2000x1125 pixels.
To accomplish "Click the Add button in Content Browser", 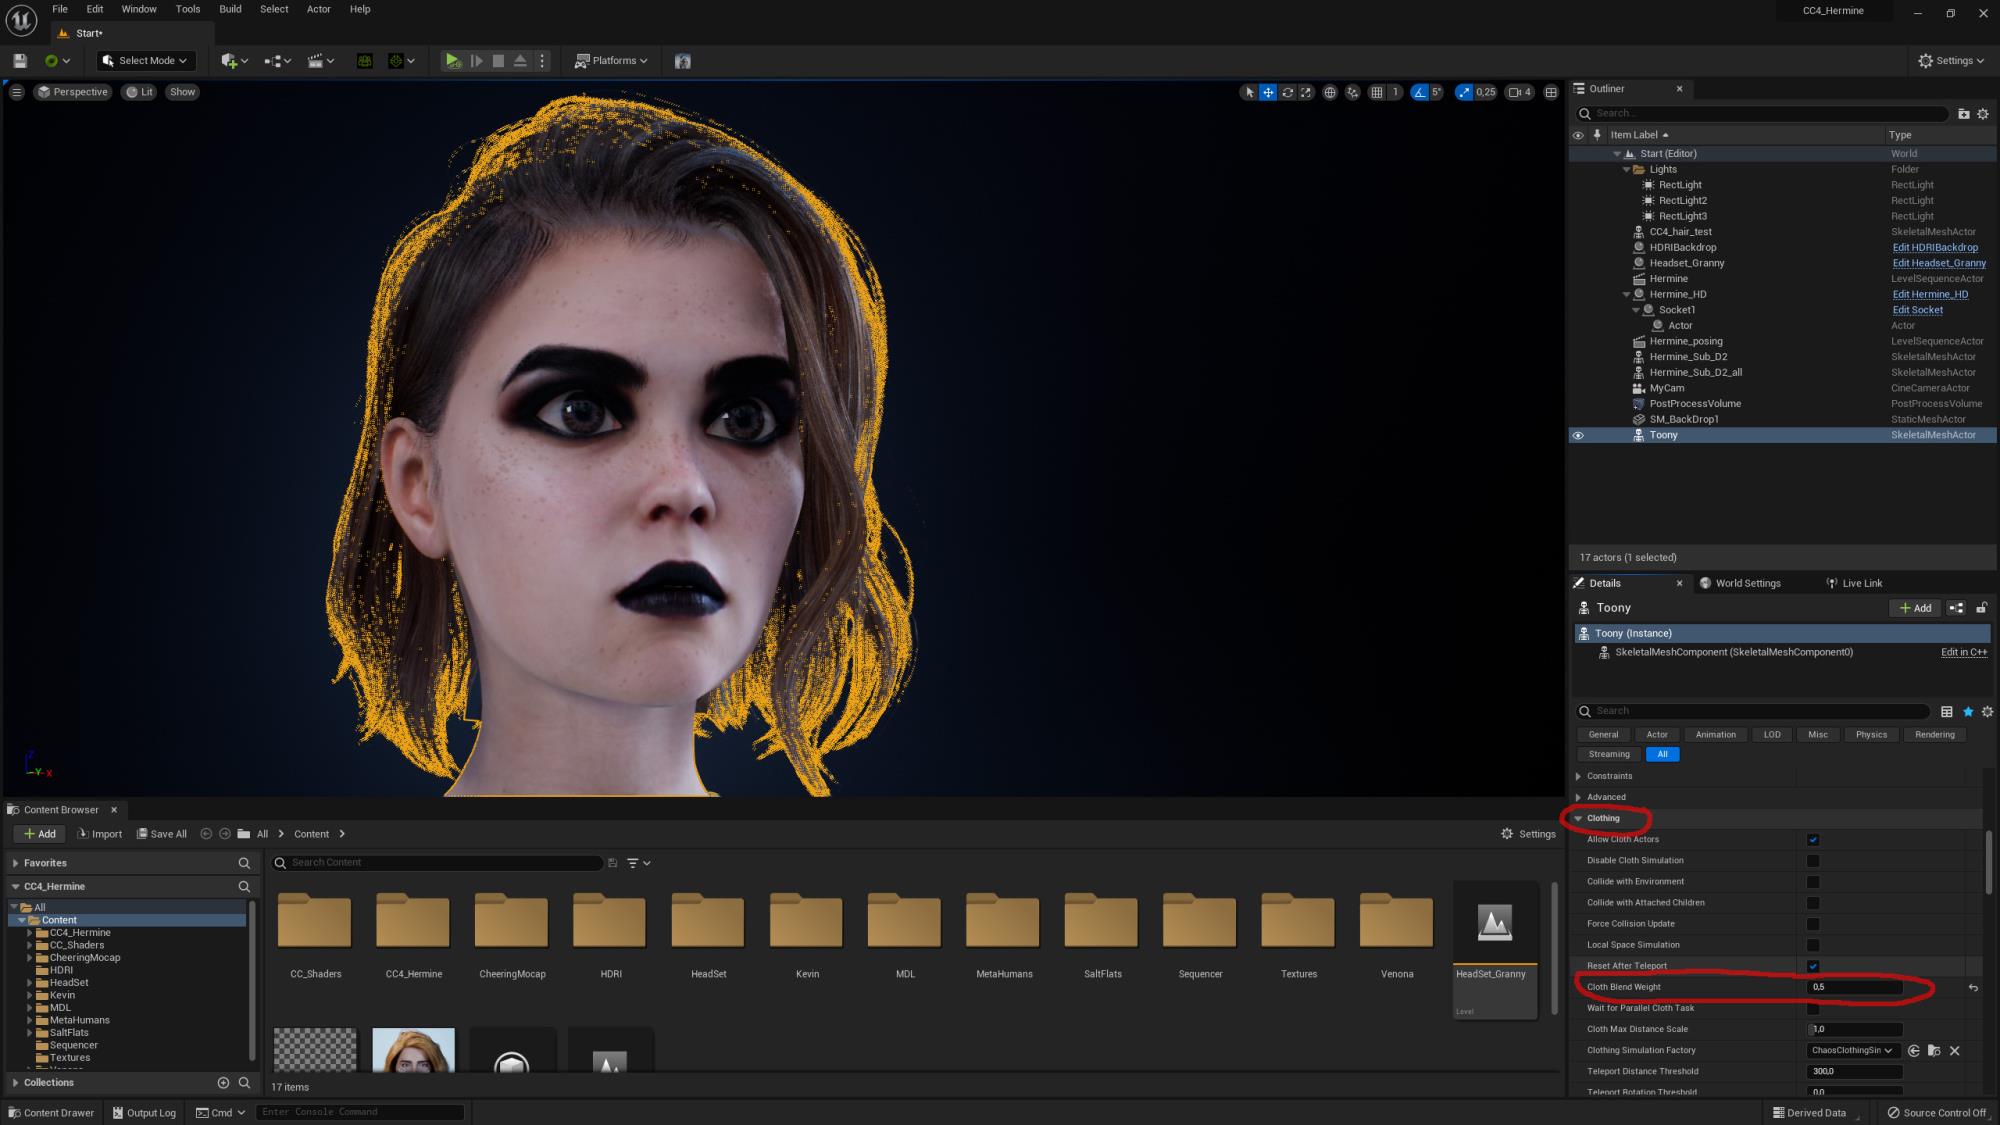I will coord(40,834).
